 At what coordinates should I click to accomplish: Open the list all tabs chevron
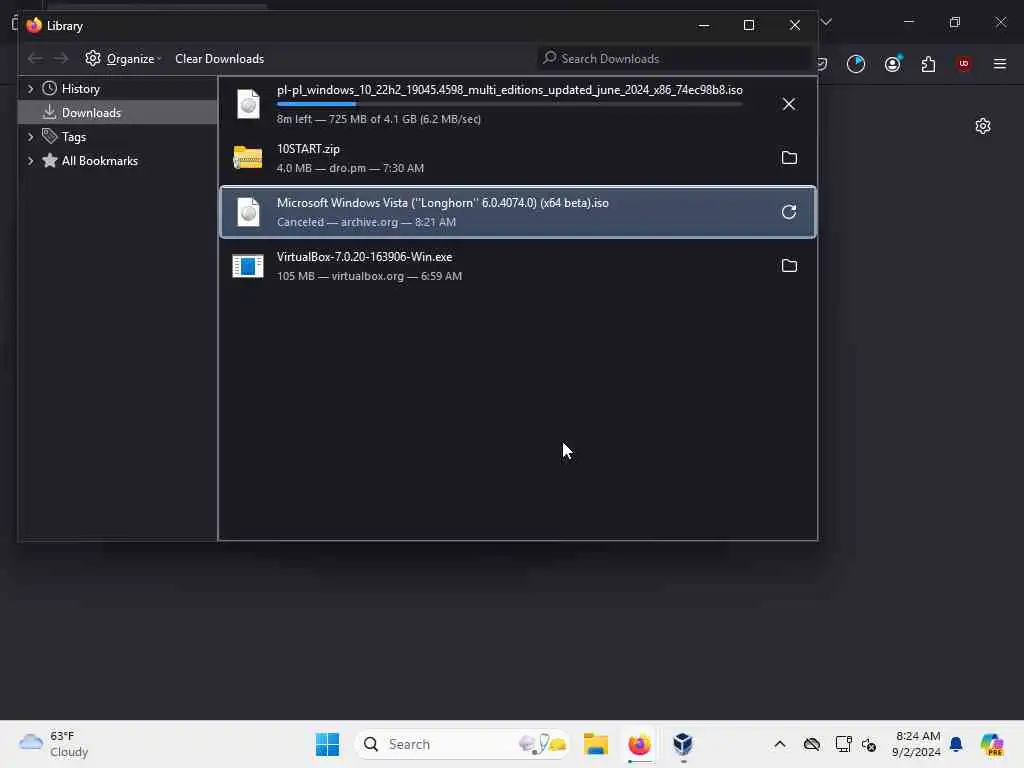[x=827, y=22]
